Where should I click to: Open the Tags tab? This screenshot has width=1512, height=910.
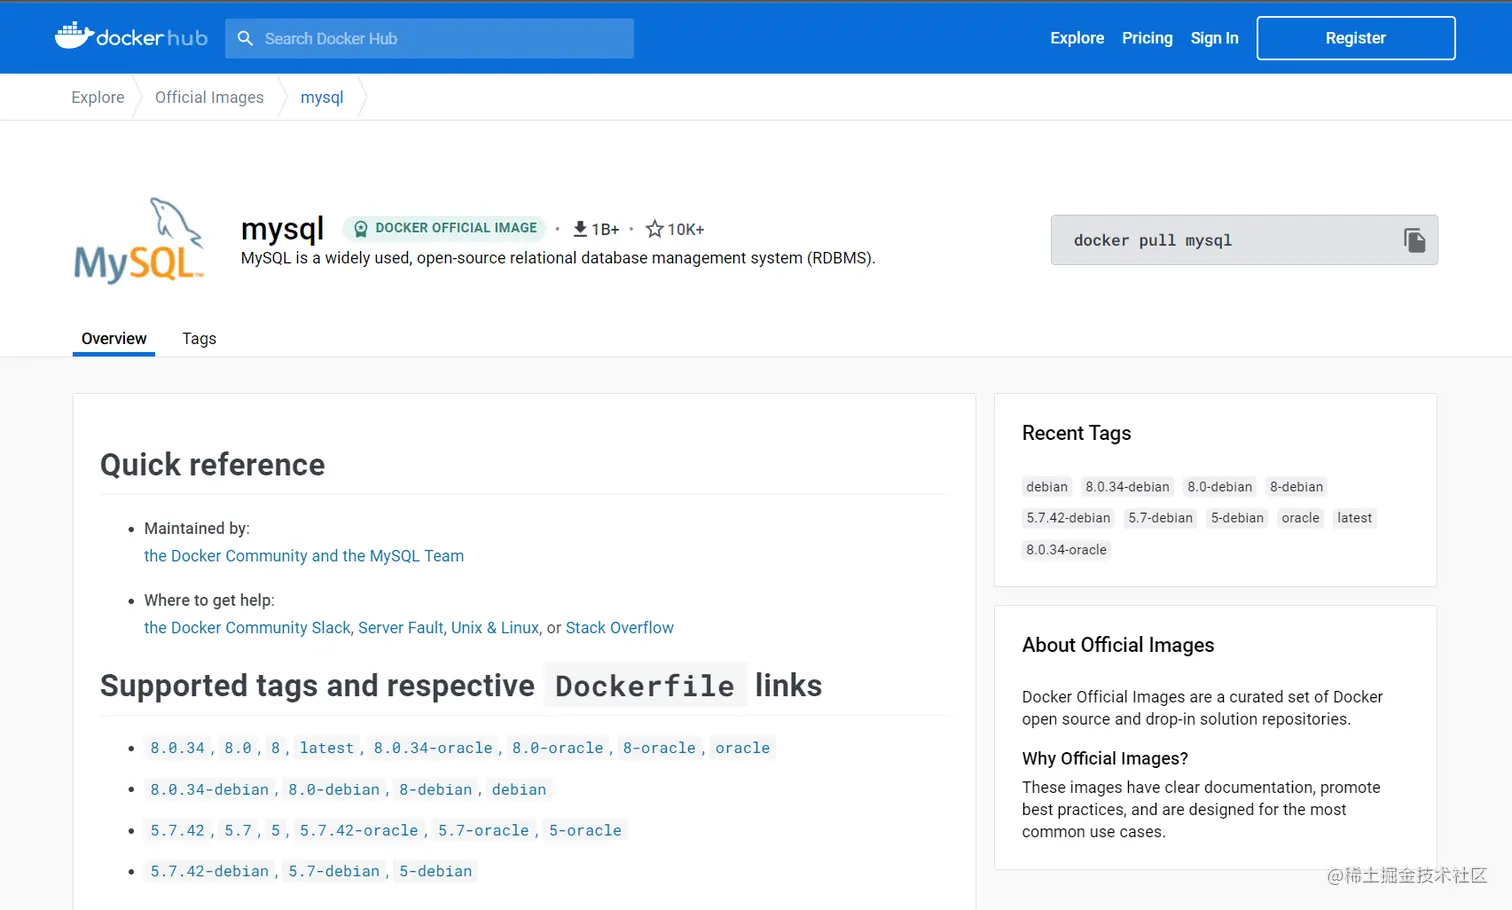tap(199, 338)
